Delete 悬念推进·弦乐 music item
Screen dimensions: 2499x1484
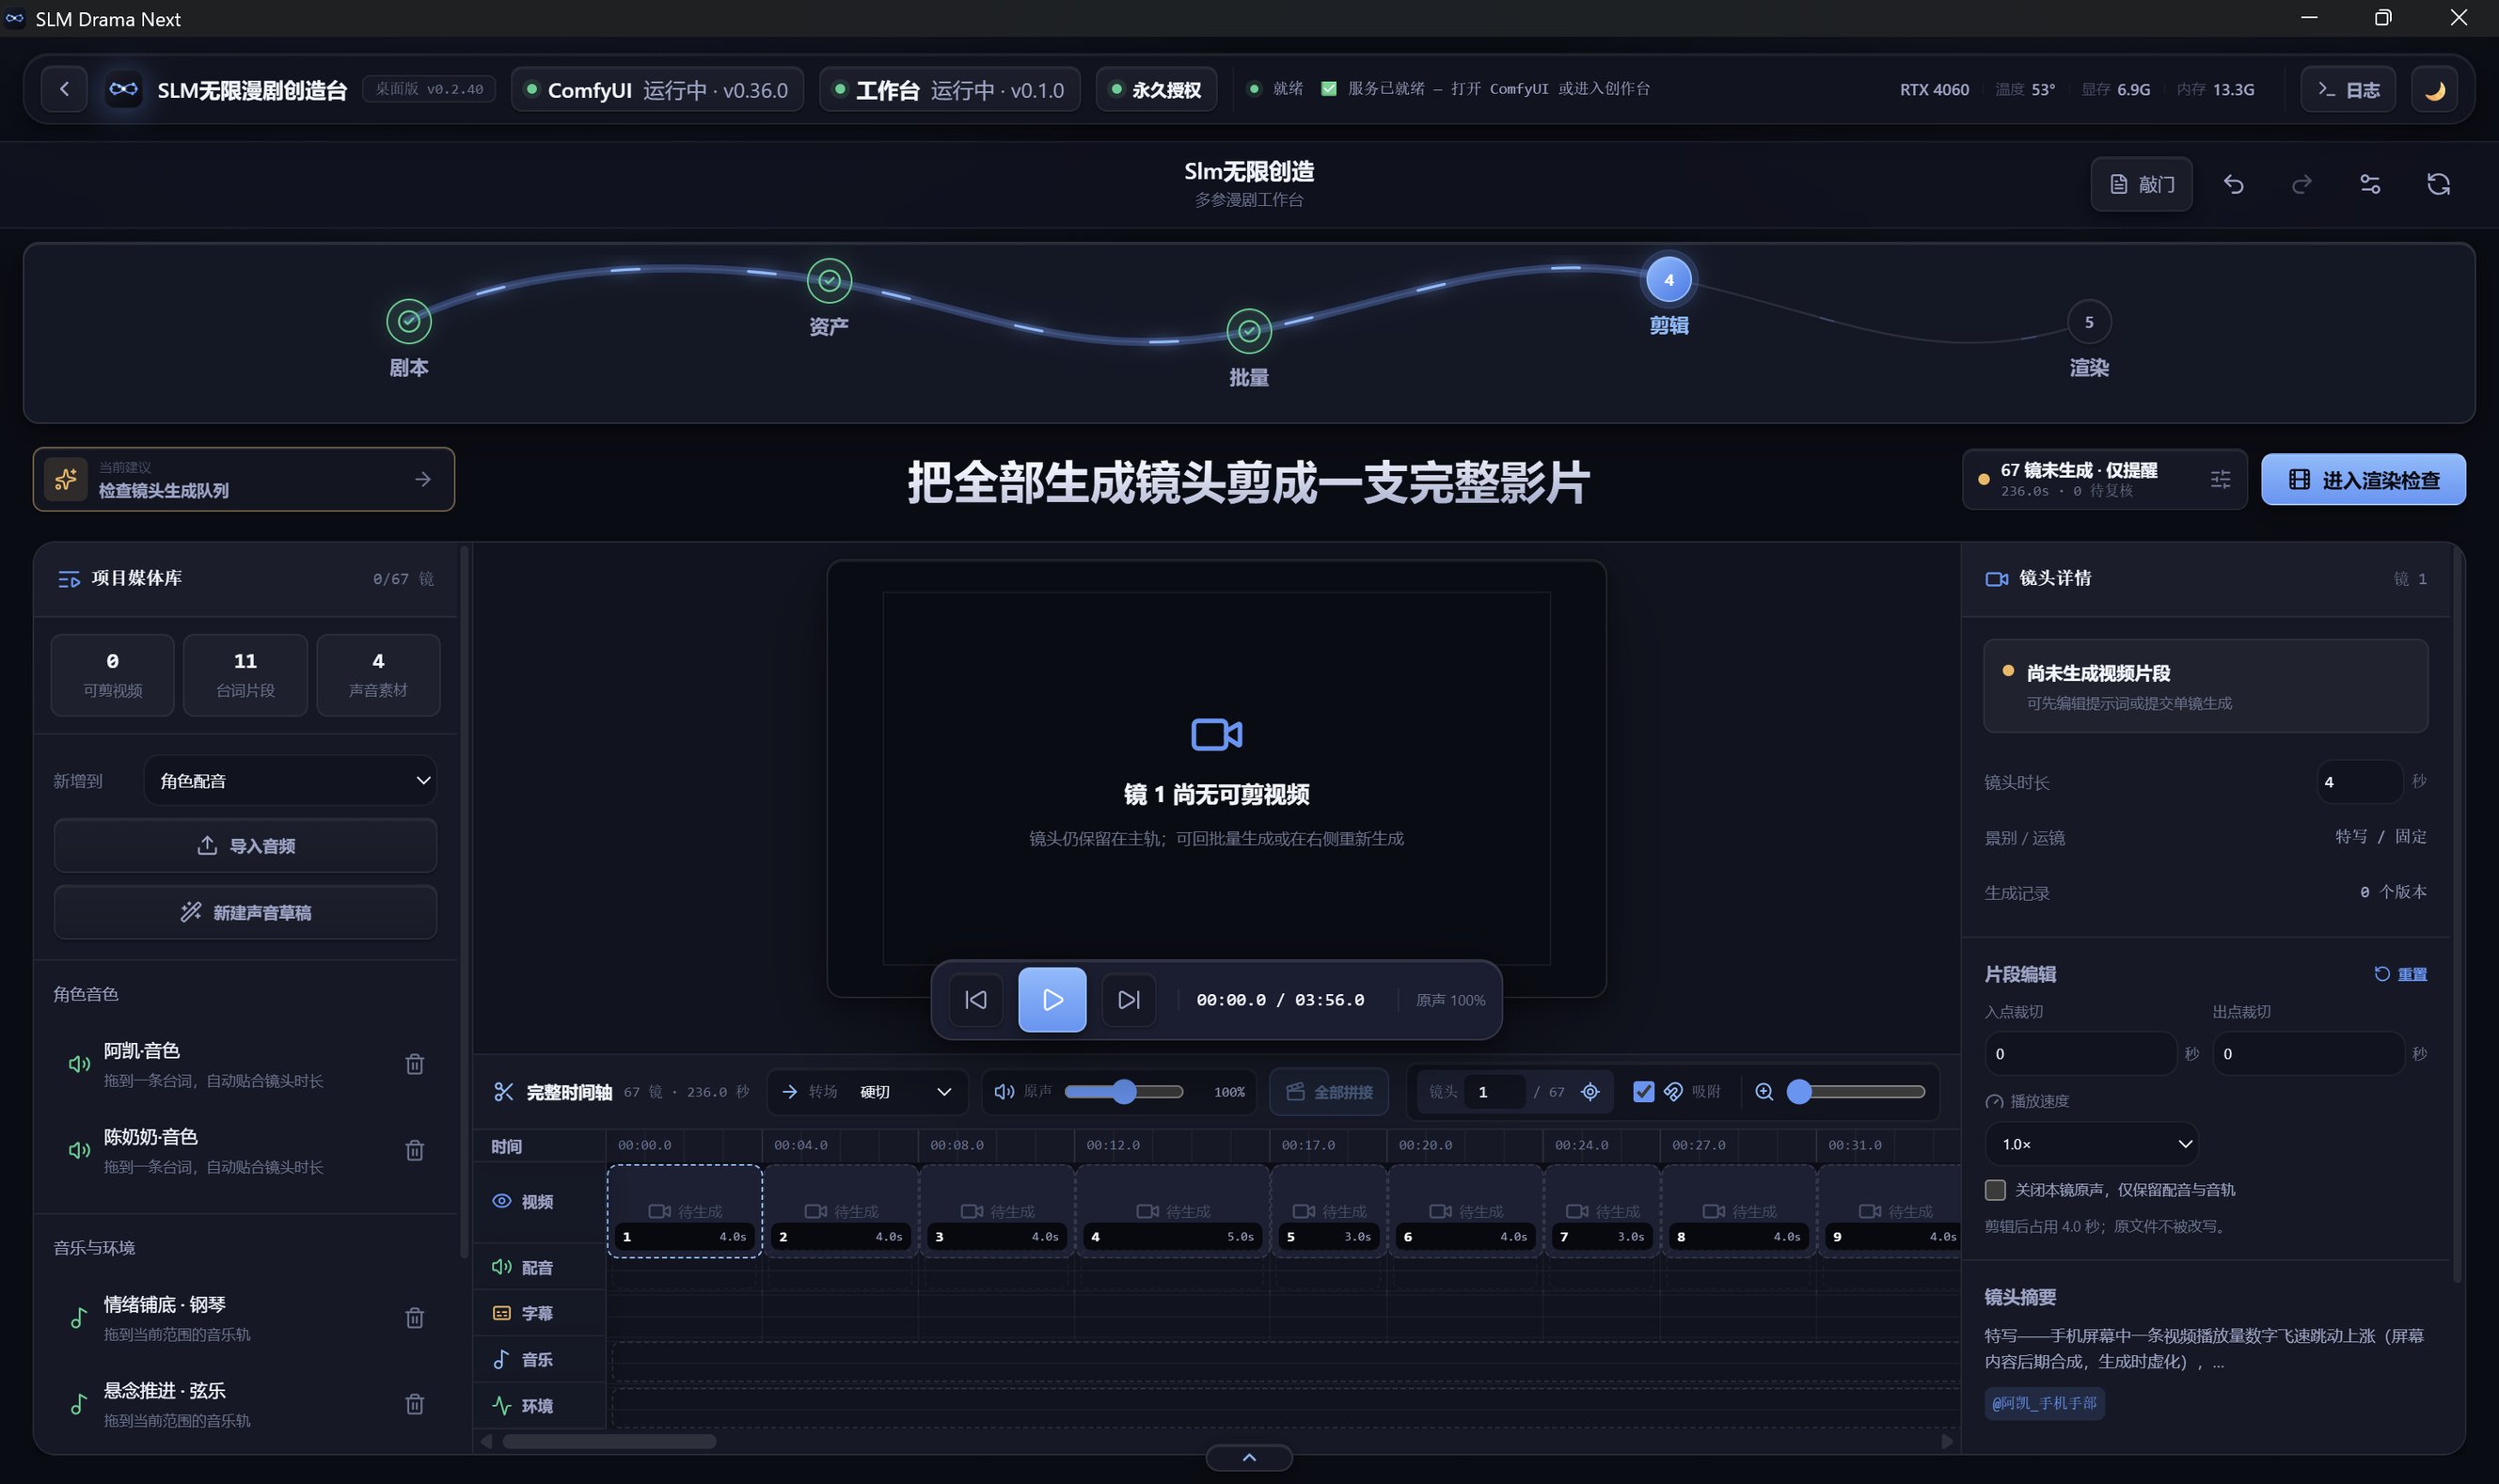[x=415, y=1404]
